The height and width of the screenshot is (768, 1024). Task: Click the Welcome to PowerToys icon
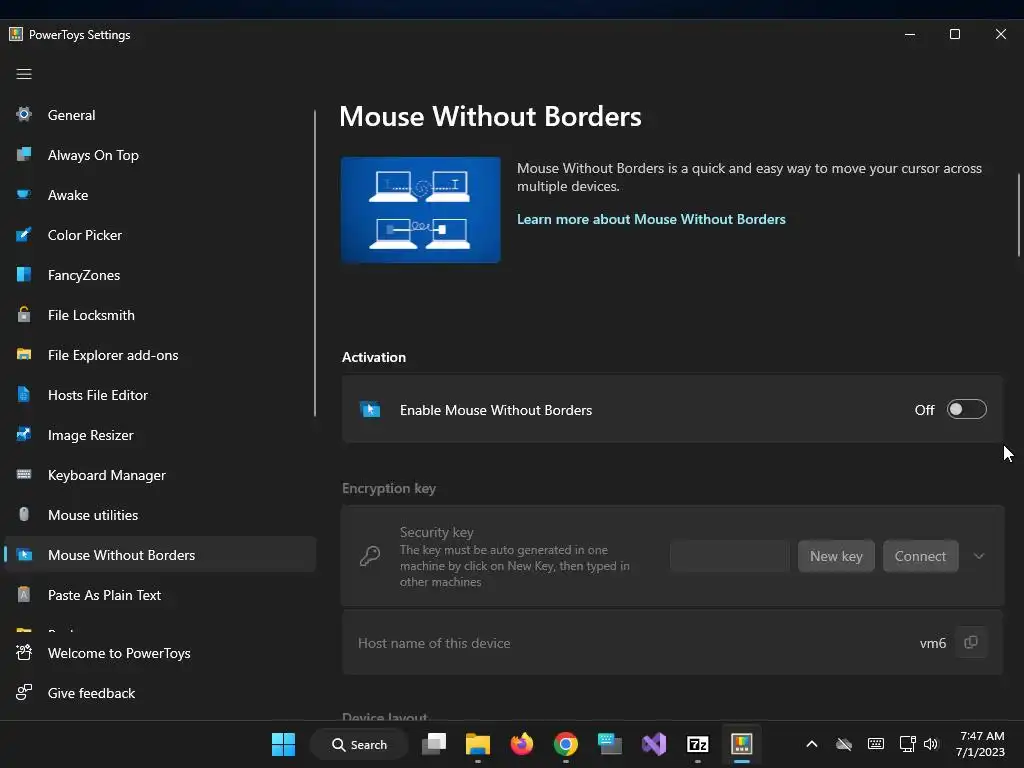(24, 652)
